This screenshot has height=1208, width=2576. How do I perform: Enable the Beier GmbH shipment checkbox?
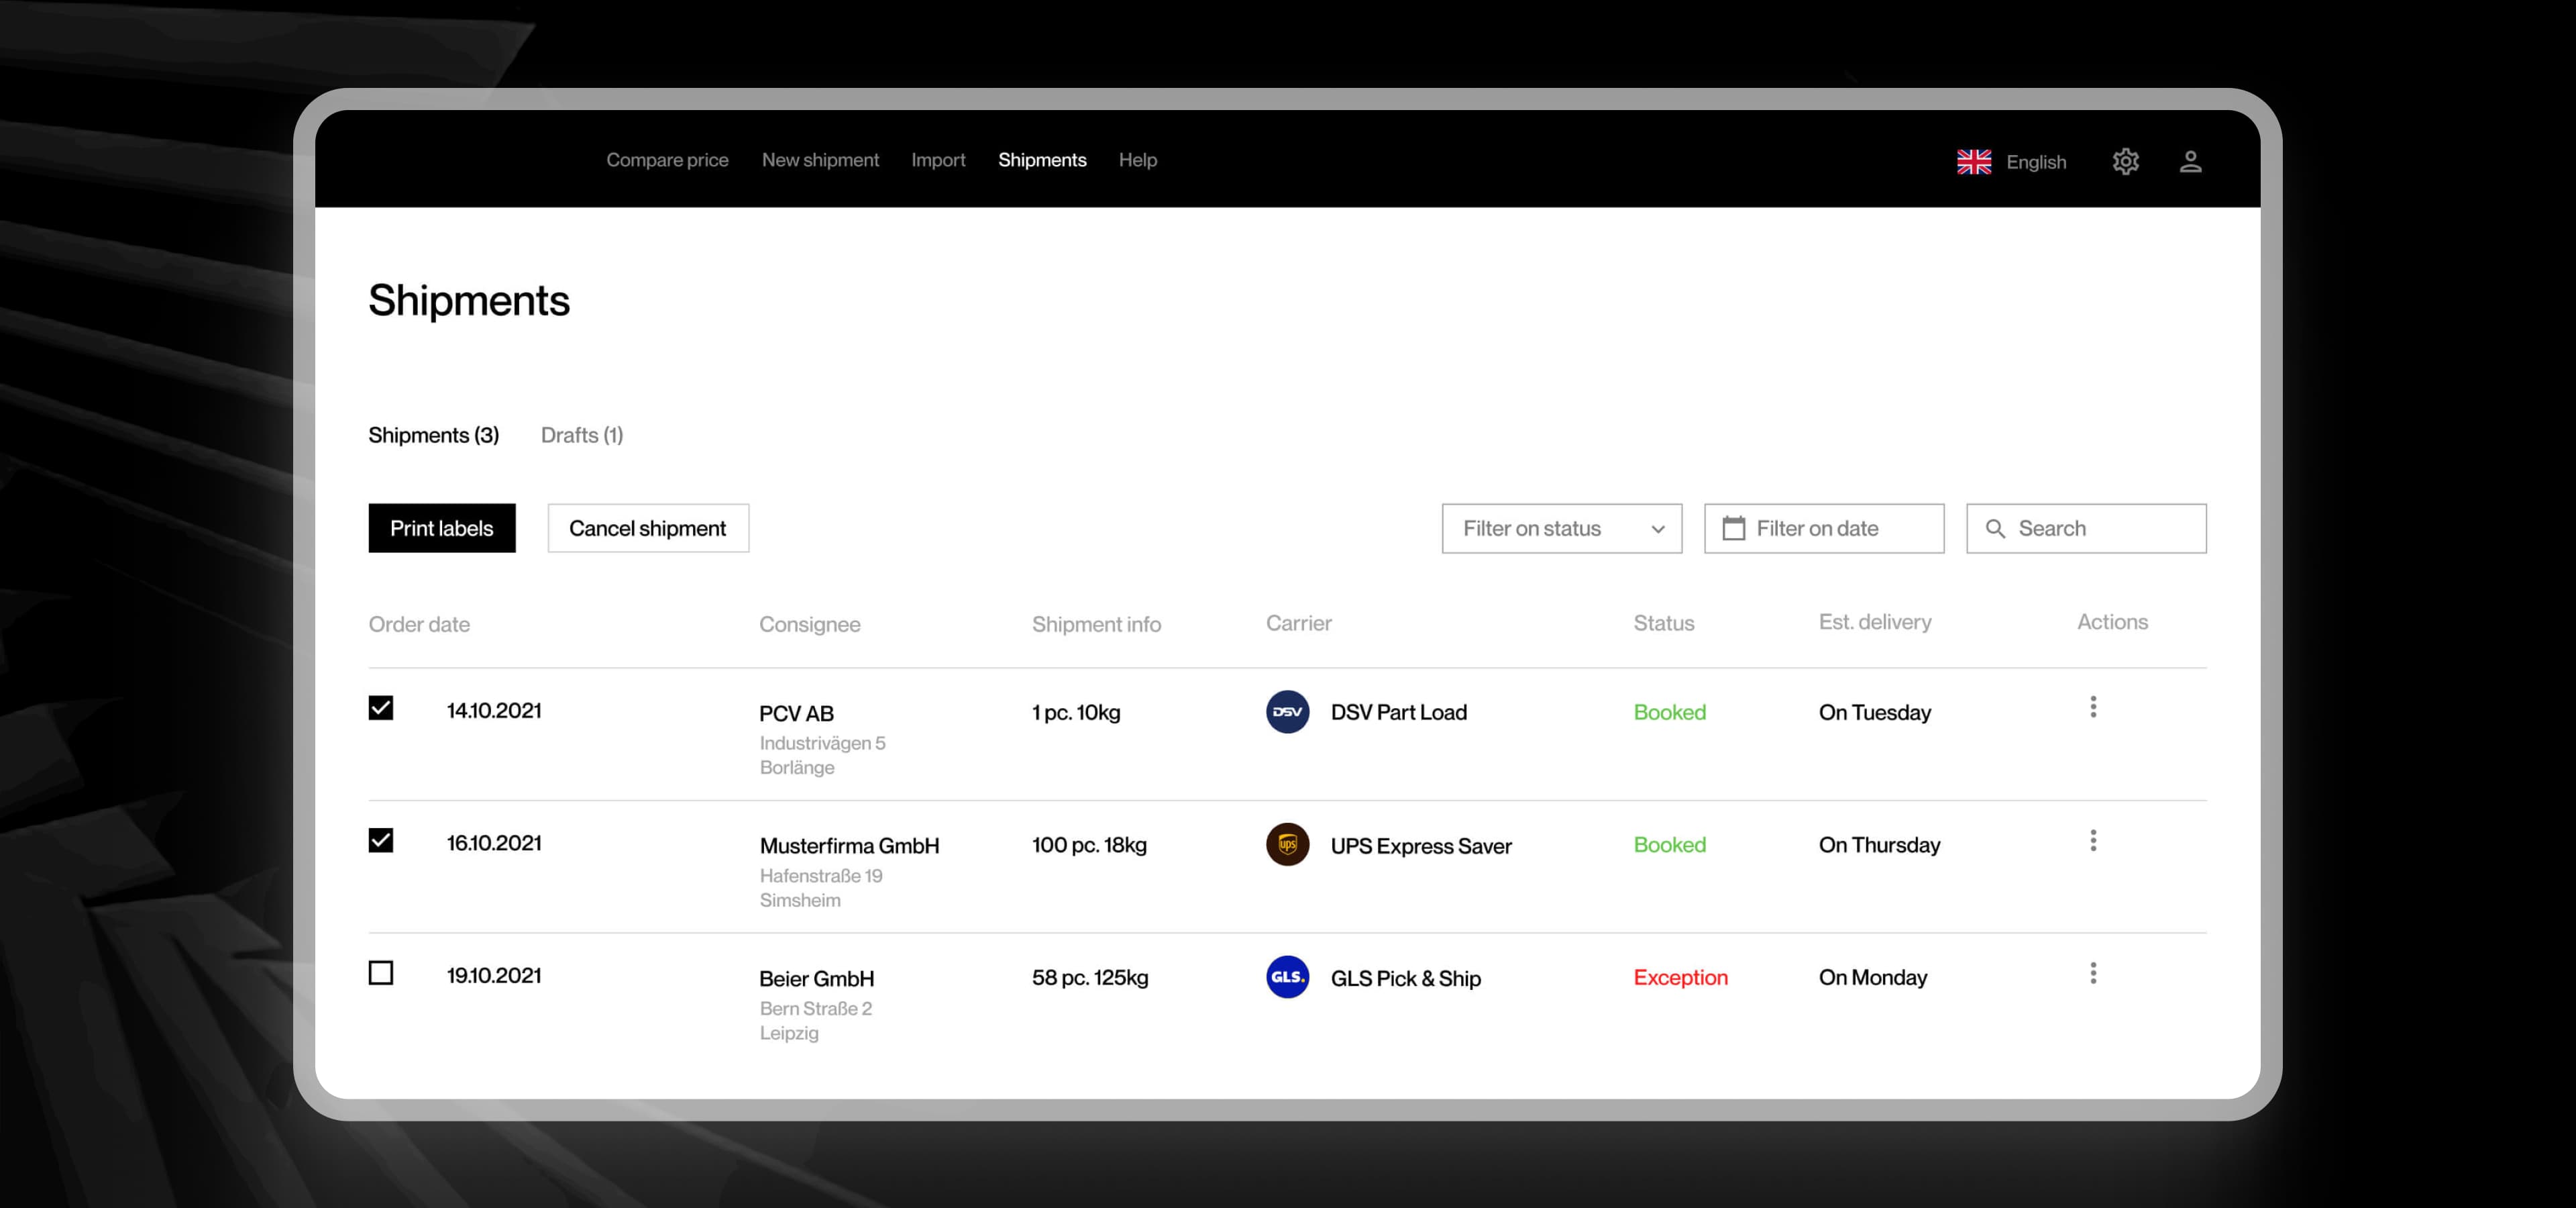(x=380, y=973)
